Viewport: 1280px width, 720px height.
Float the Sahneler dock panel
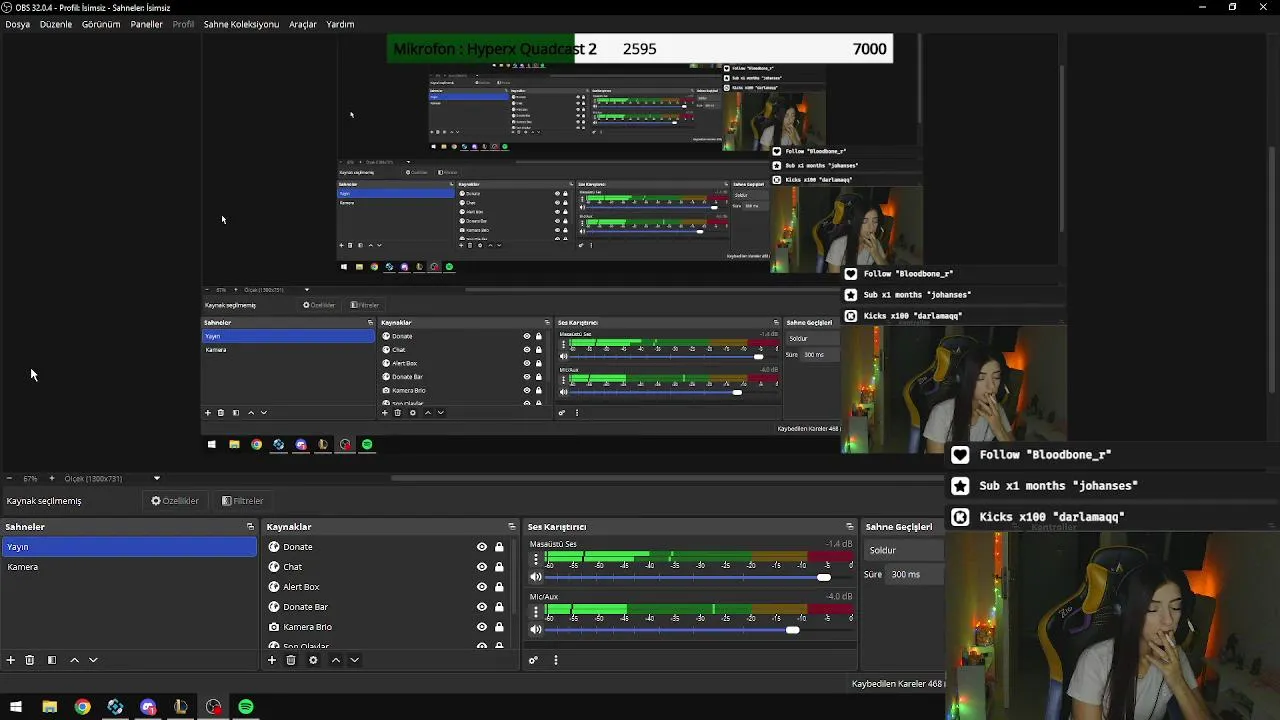pyautogui.click(x=250, y=527)
